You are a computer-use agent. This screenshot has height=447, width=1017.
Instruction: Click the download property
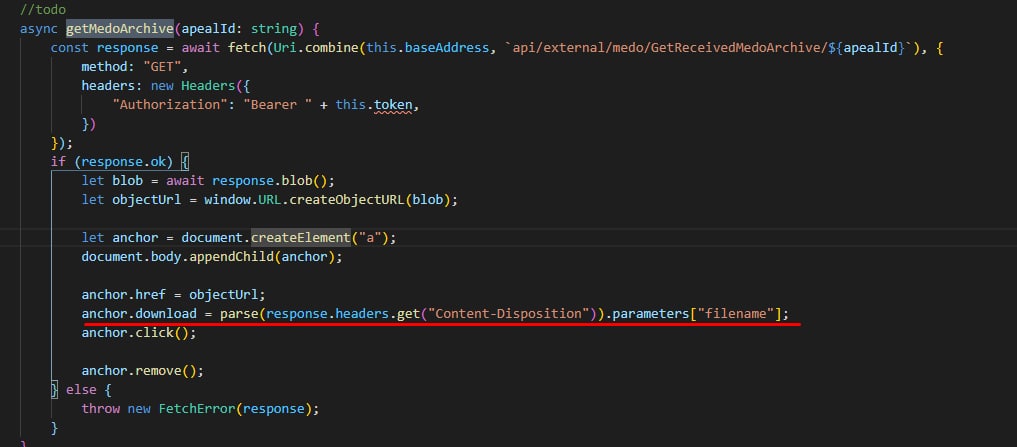coord(165,314)
